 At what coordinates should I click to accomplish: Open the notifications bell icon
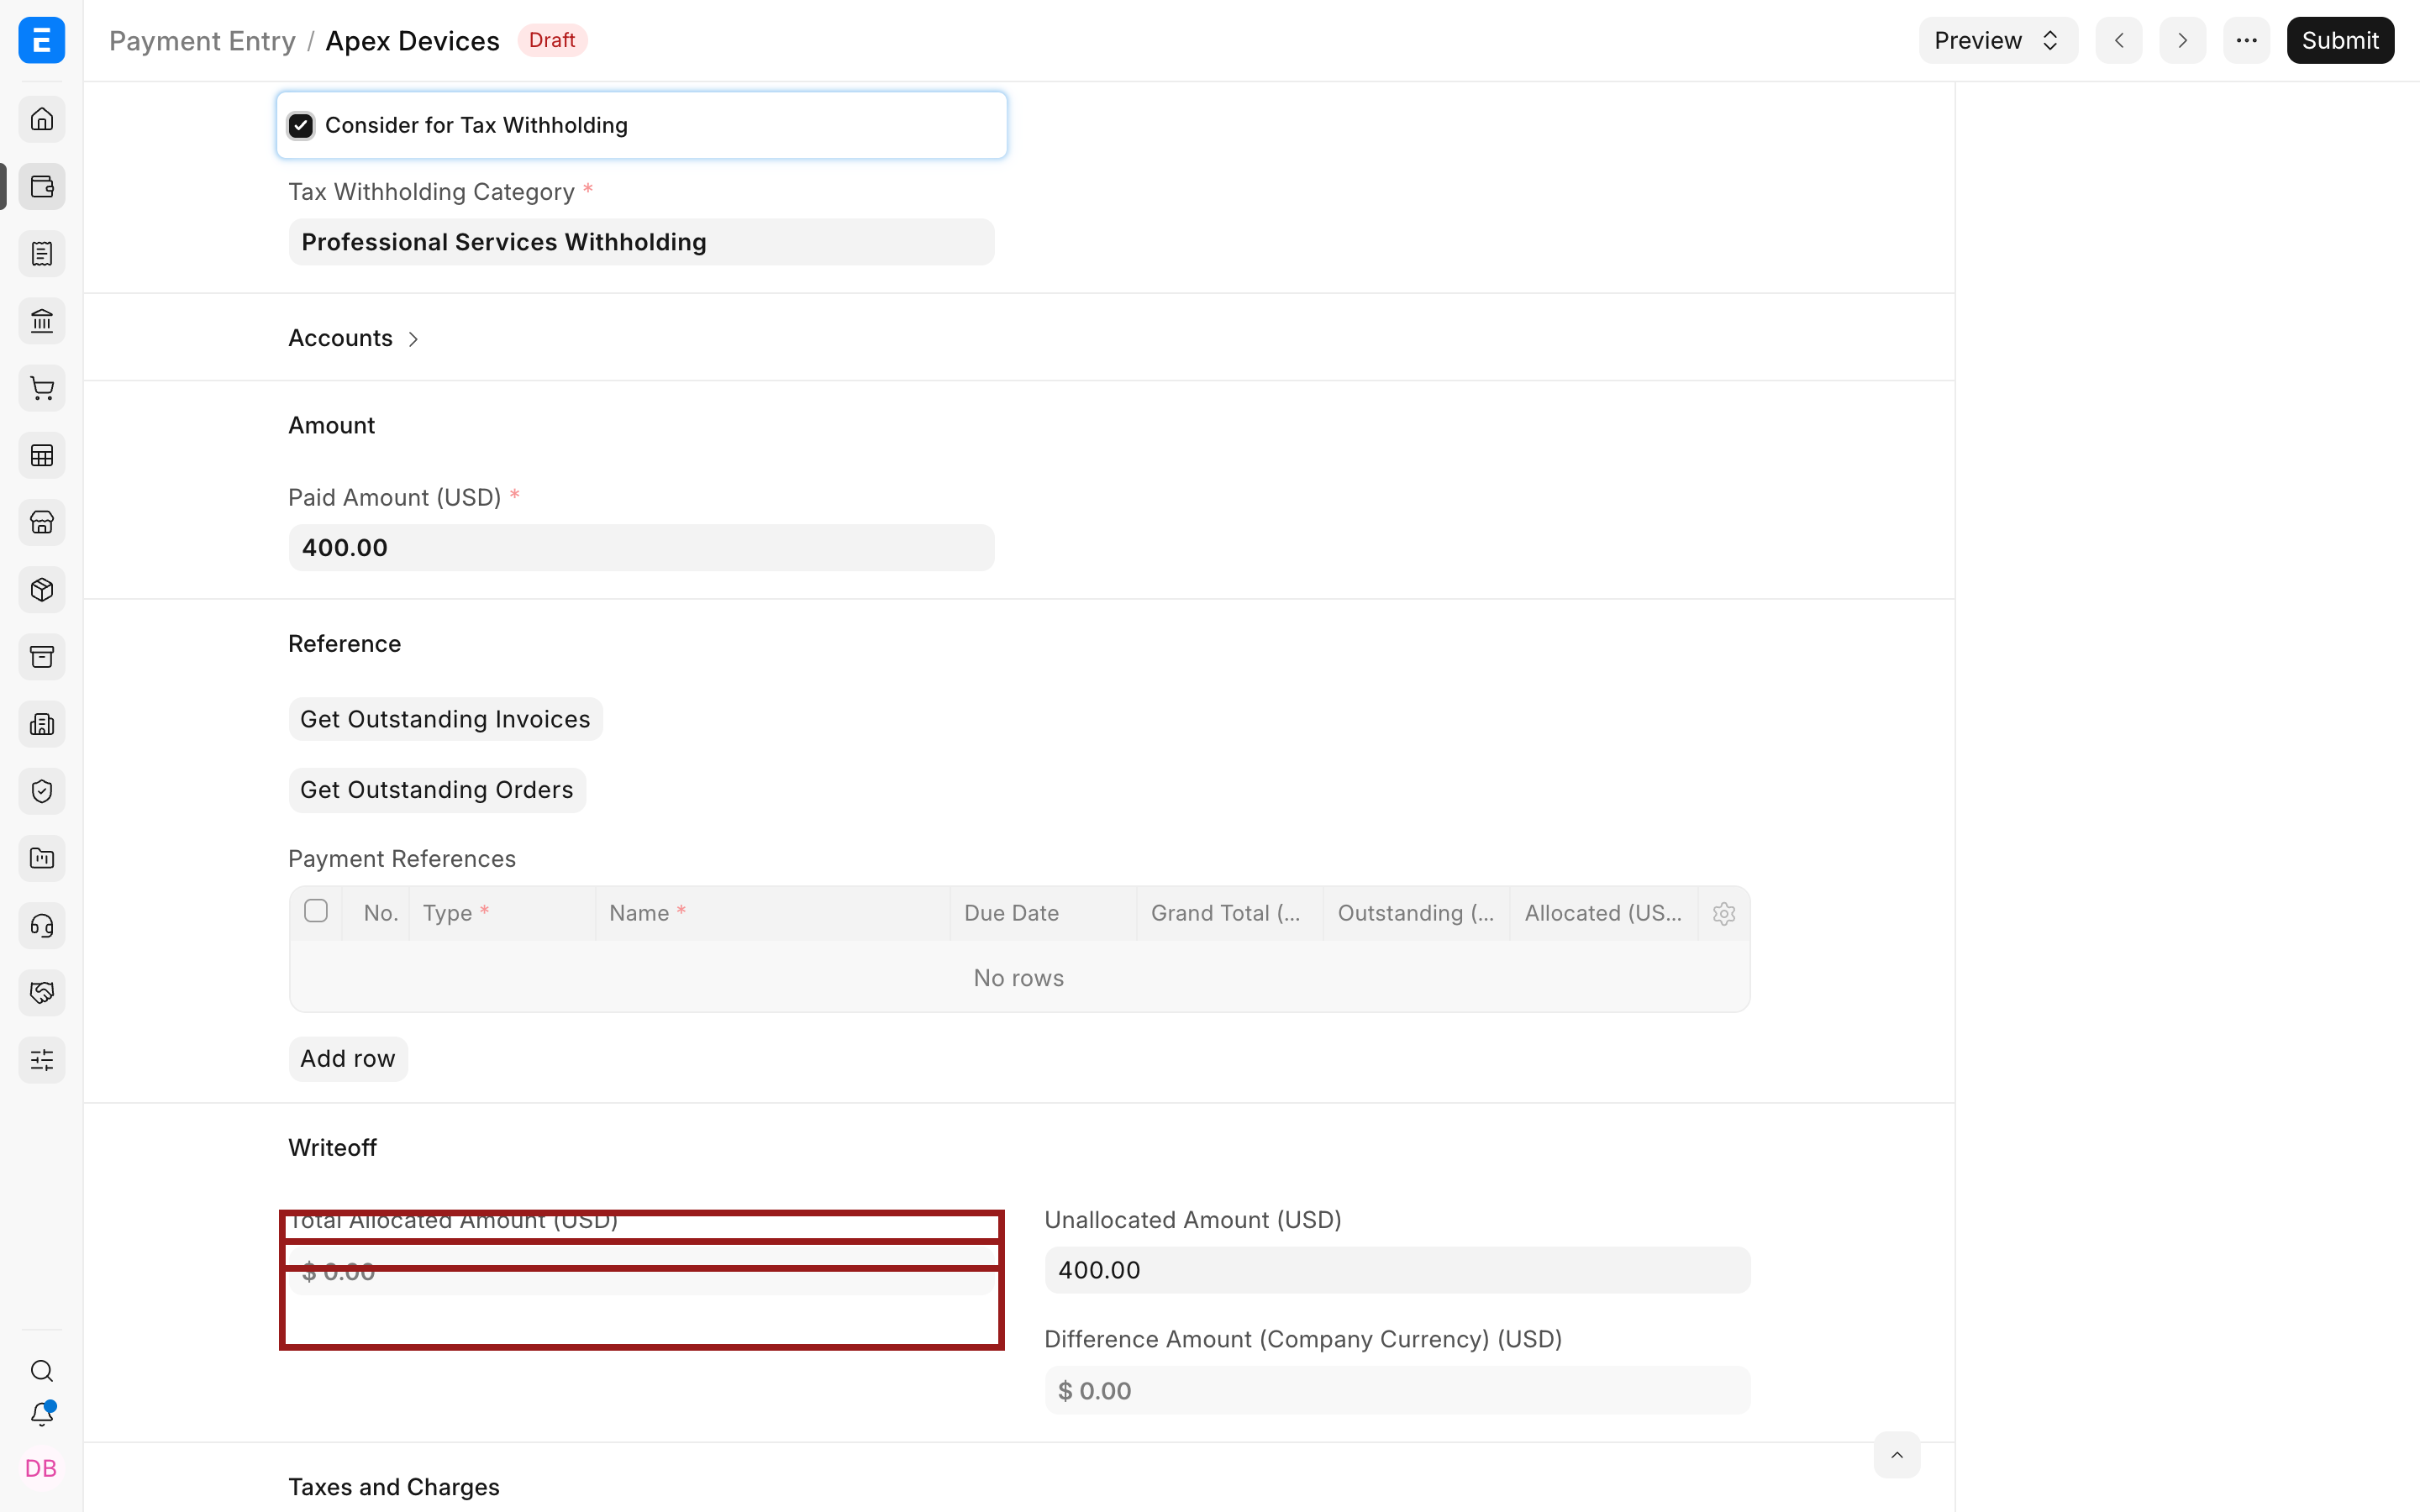pos(41,1414)
